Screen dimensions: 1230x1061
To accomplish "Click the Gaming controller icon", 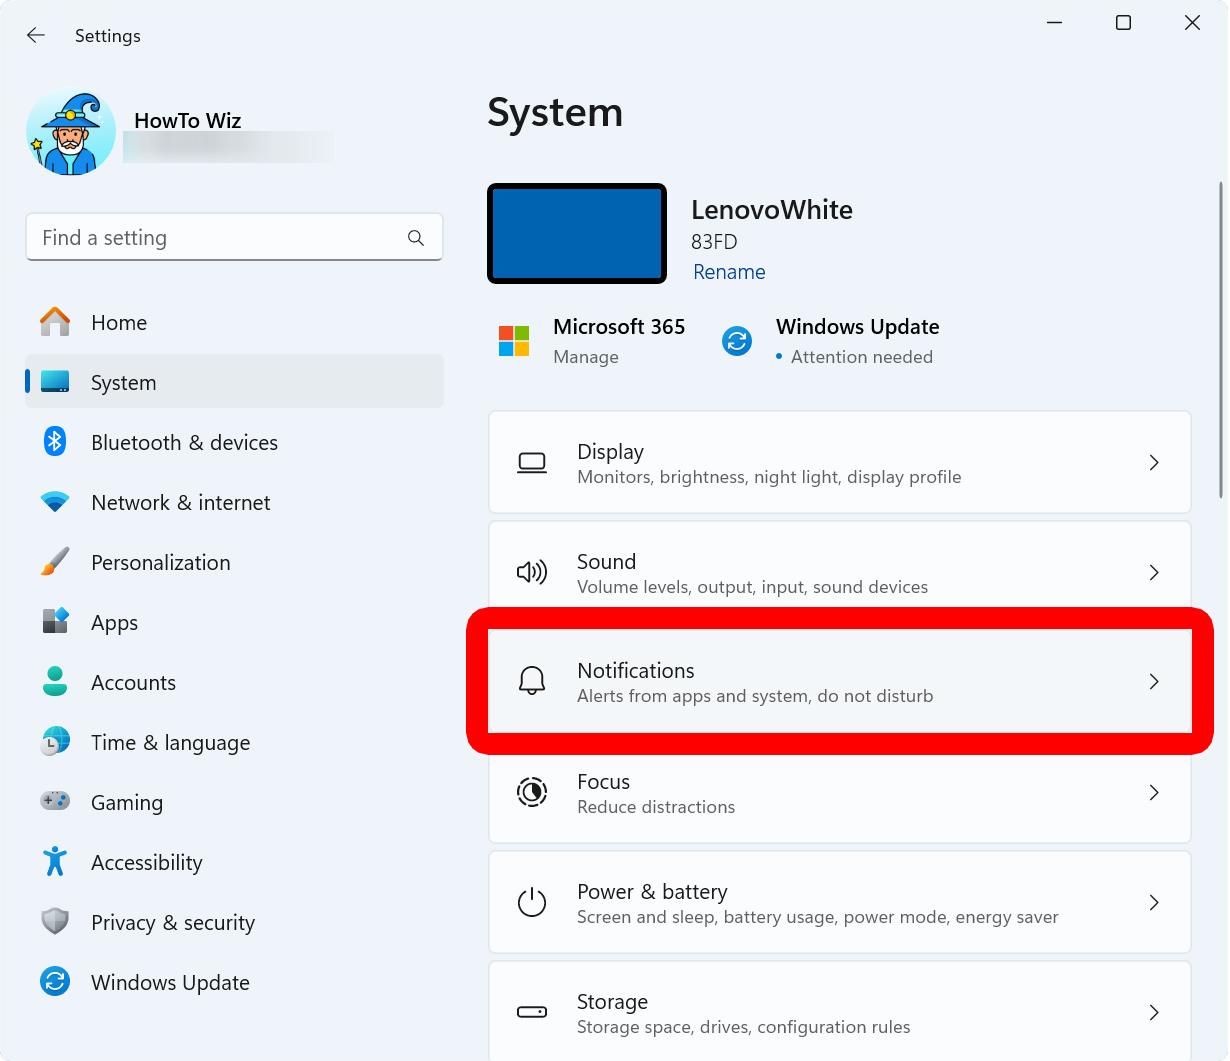I will pyautogui.click(x=55, y=801).
